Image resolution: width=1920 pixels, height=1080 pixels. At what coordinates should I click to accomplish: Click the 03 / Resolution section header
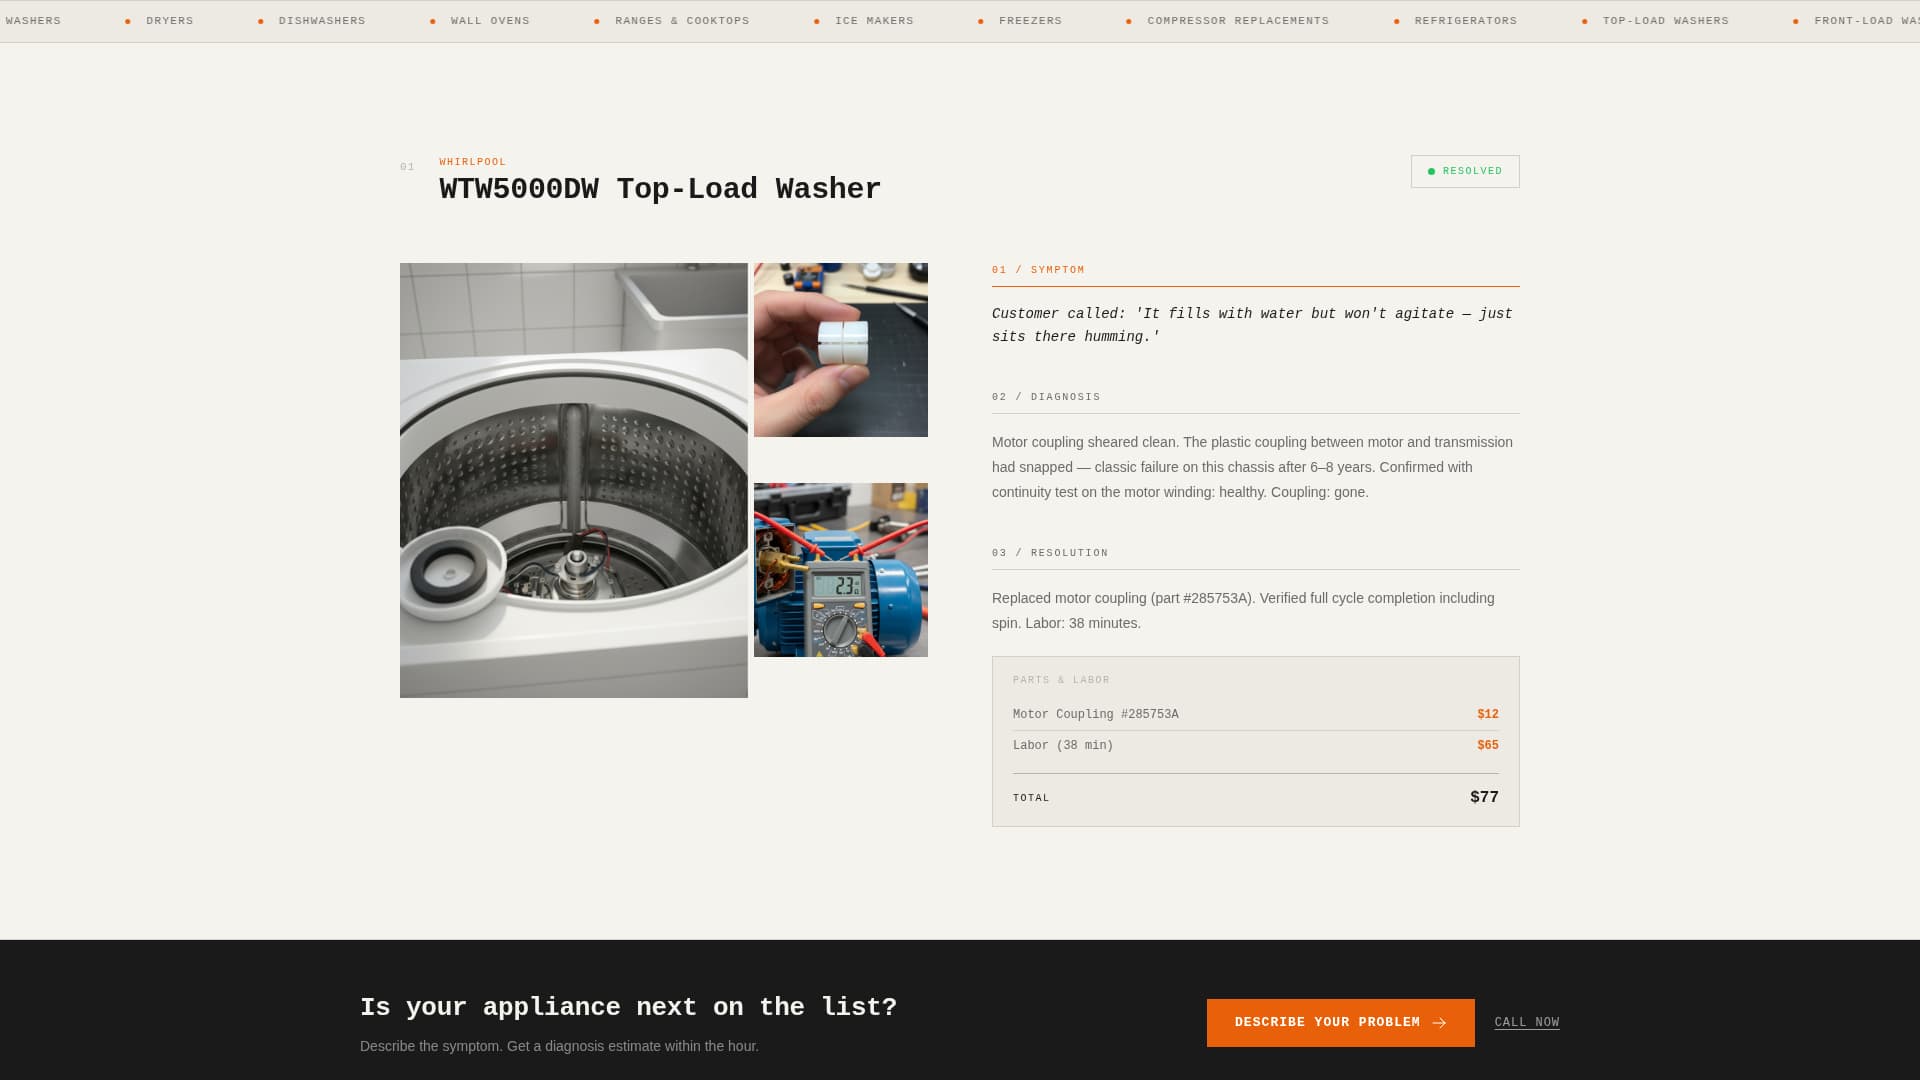[1050, 553]
